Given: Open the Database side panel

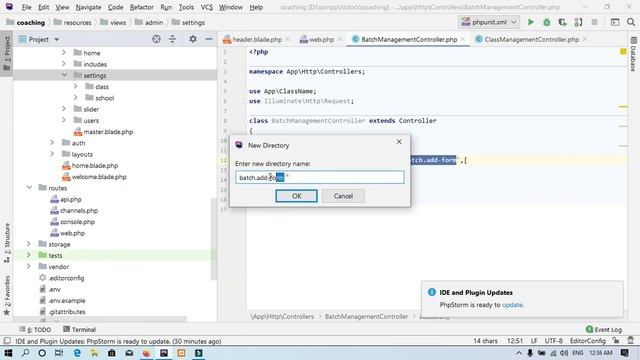Looking at the screenshot, I should (x=633, y=54).
